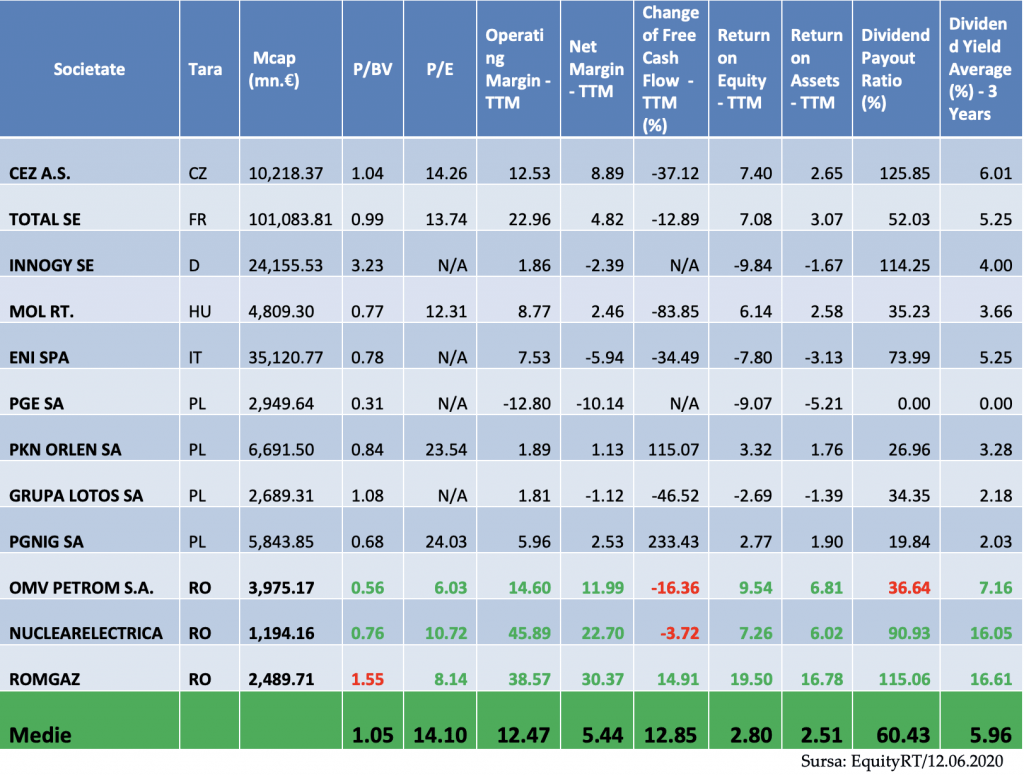Click ROMGAZ red P/BV value 1.55
Image resolution: width=1024 pixels, height=776 pixels.
point(368,680)
